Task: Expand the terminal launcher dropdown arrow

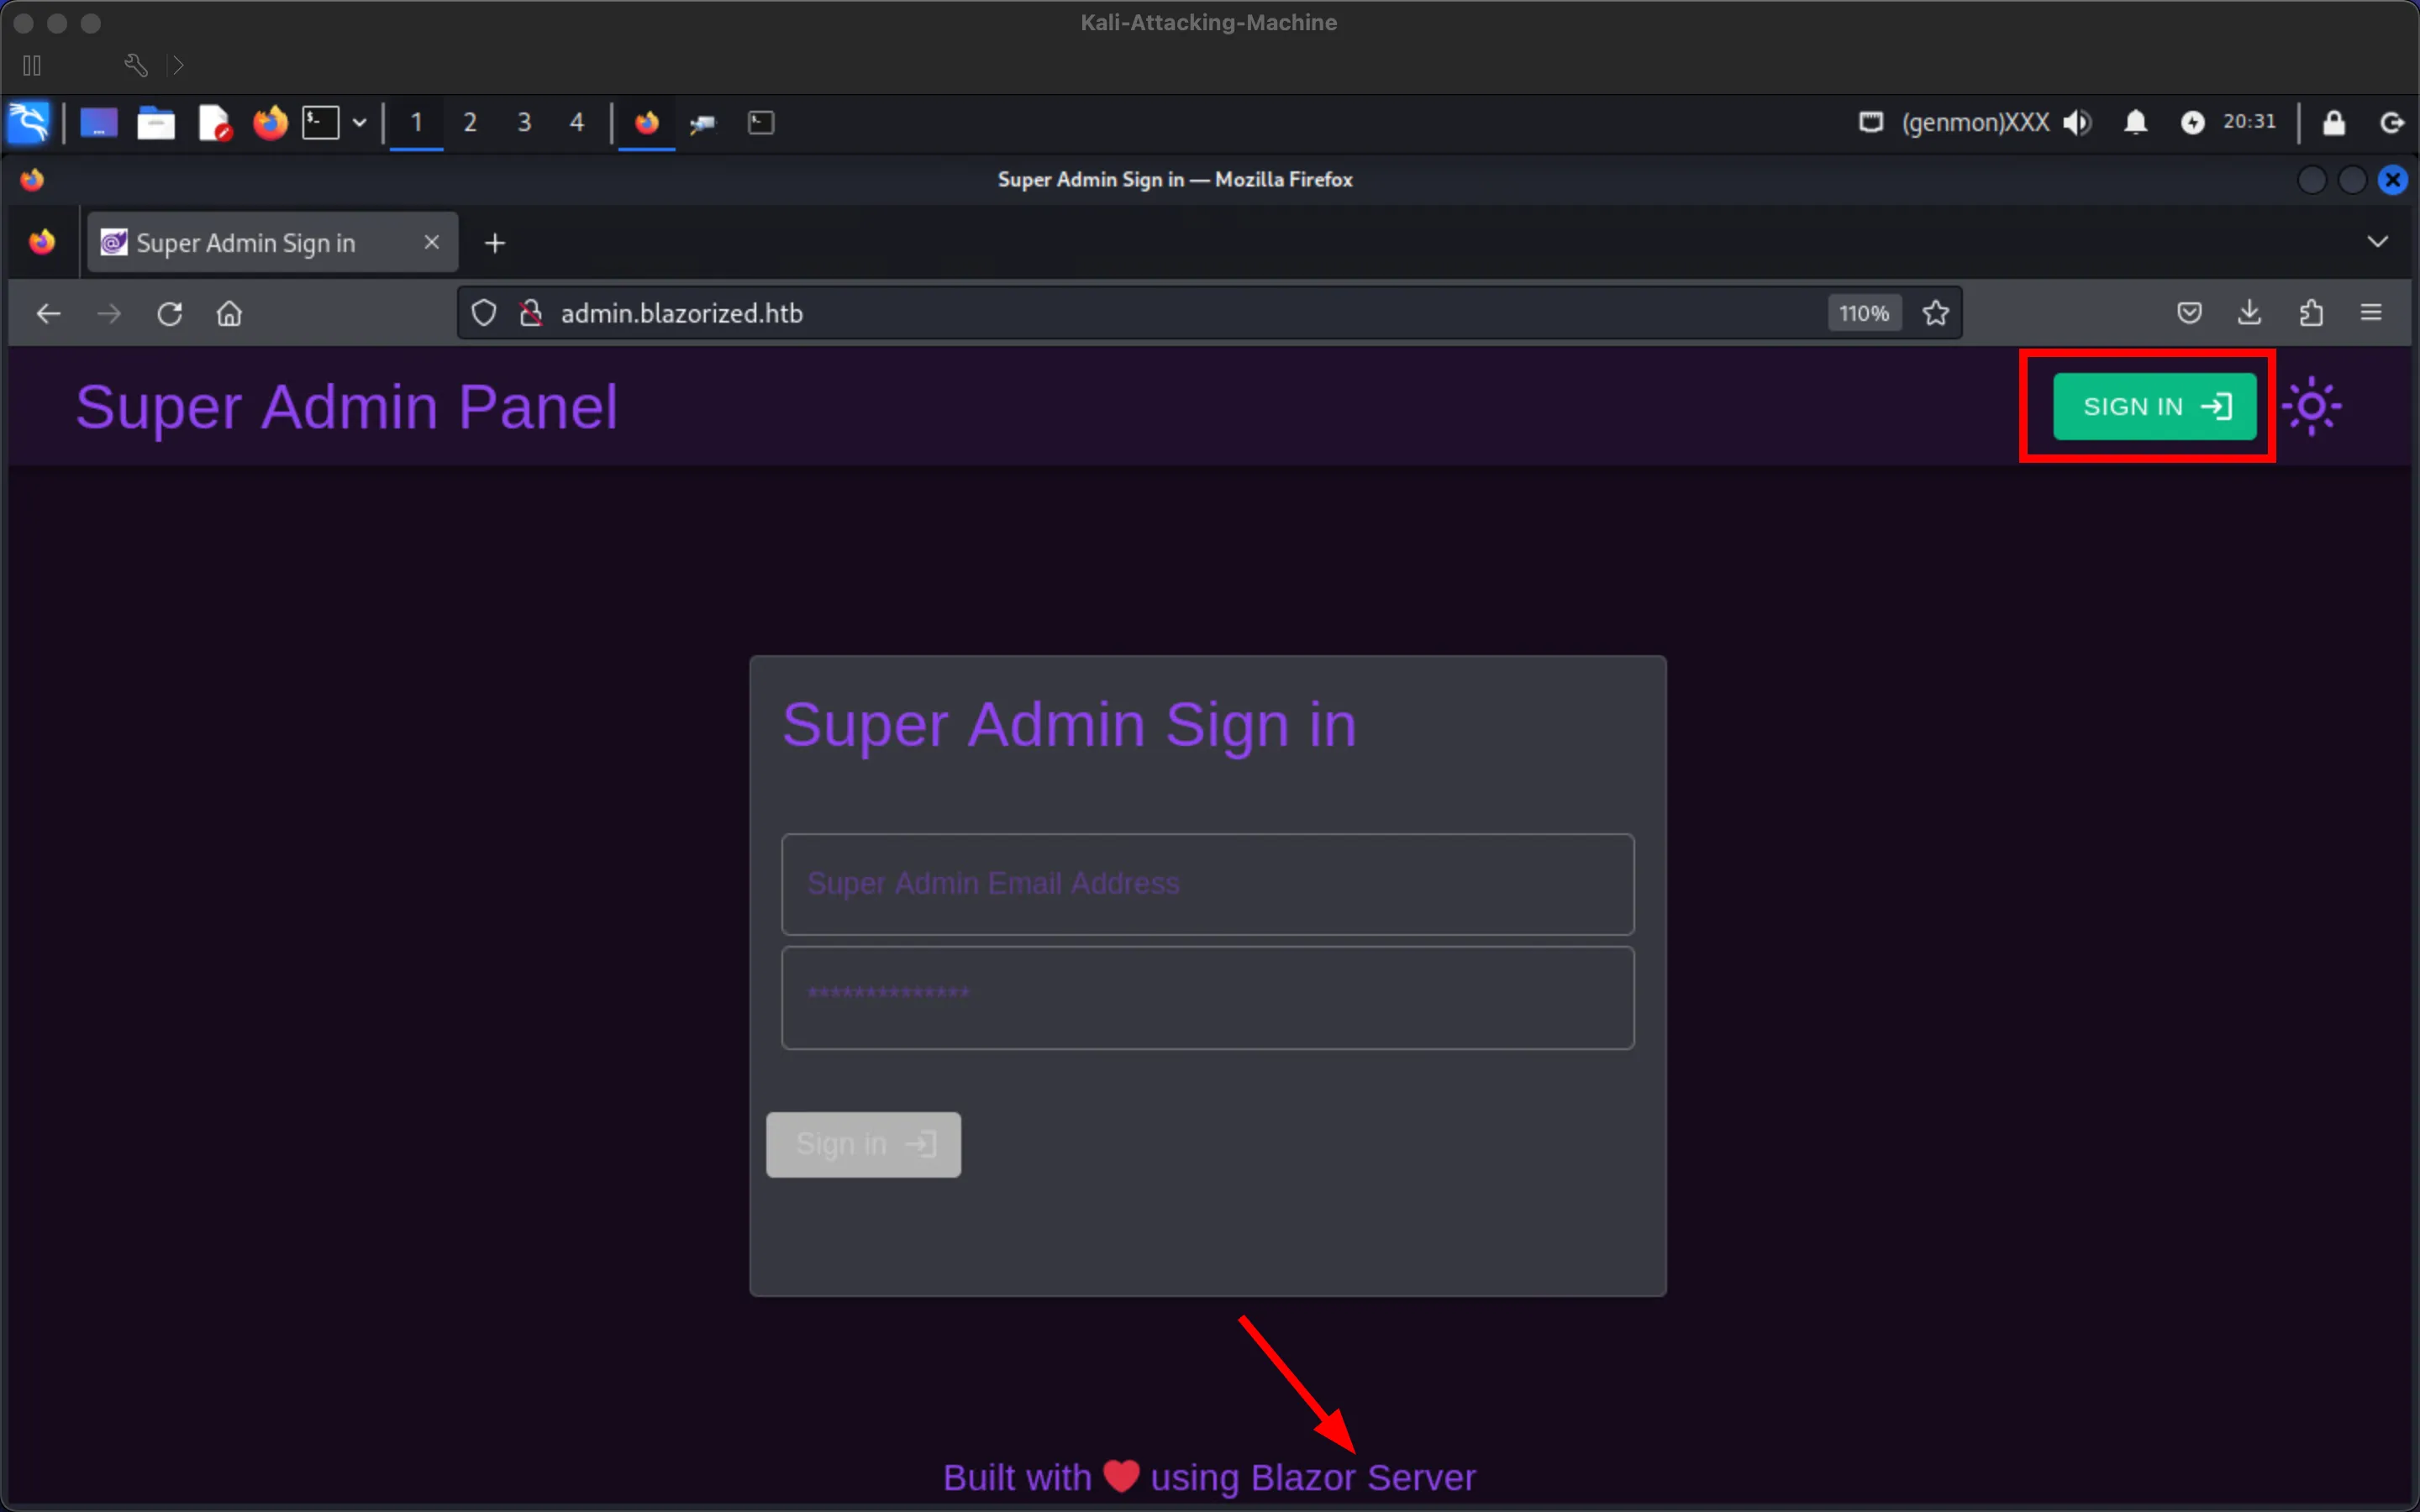Action: click(359, 123)
